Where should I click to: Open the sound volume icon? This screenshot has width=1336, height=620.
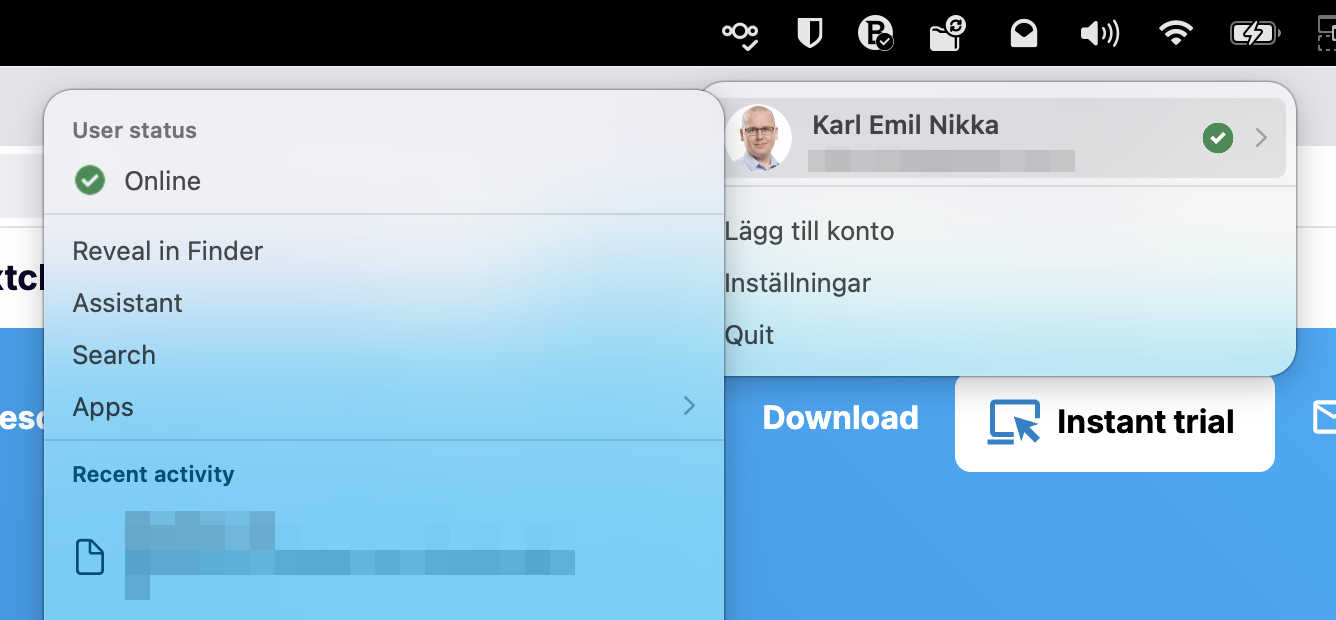click(1100, 35)
